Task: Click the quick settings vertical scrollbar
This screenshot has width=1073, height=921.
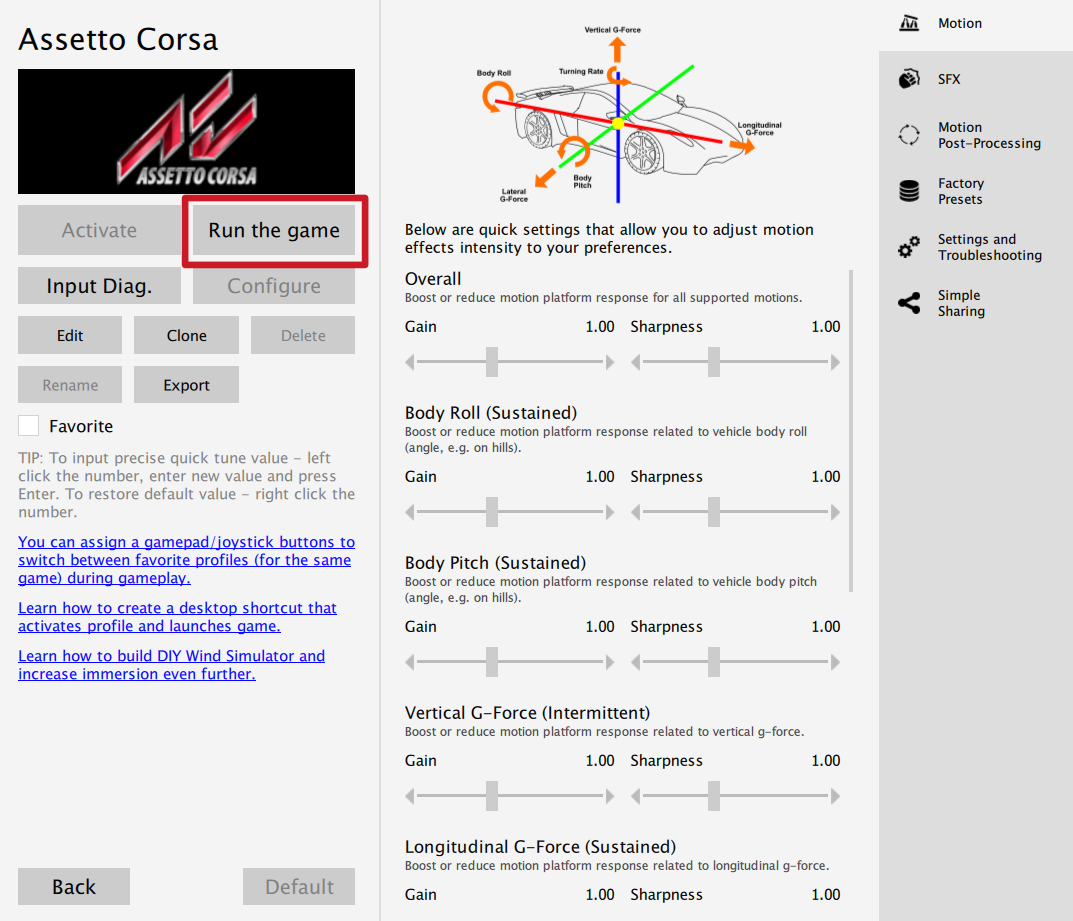Action: (x=851, y=430)
